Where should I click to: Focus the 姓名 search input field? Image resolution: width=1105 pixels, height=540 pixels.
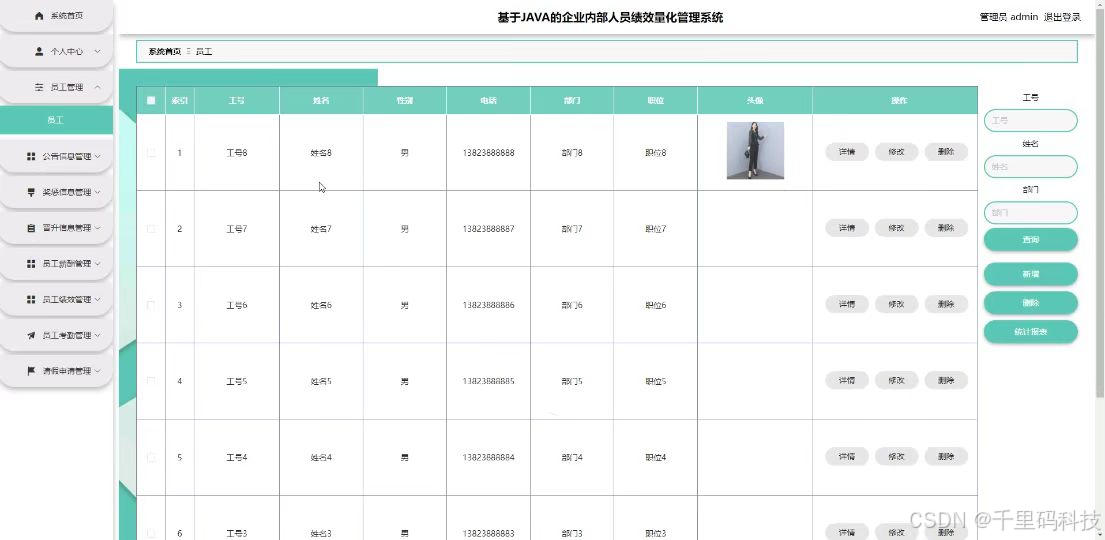pyautogui.click(x=1030, y=166)
